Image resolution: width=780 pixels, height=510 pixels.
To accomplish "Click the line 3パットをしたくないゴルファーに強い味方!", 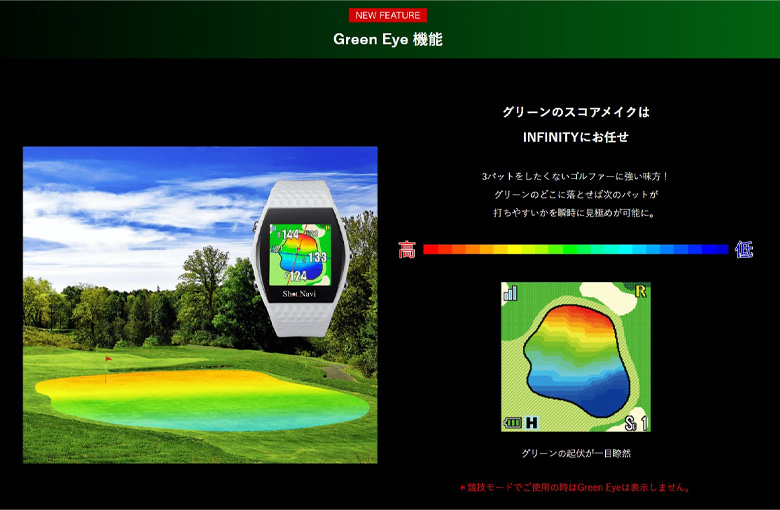I will coord(575,176).
